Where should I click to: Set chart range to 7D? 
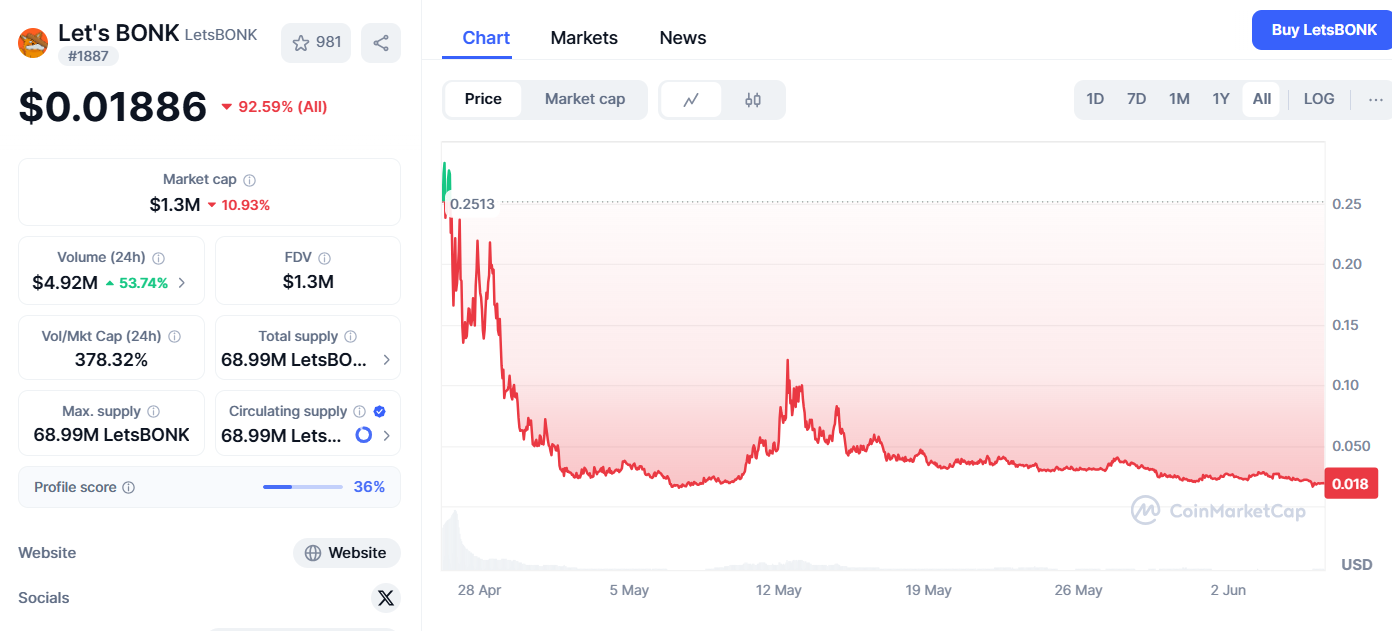click(x=1136, y=99)
